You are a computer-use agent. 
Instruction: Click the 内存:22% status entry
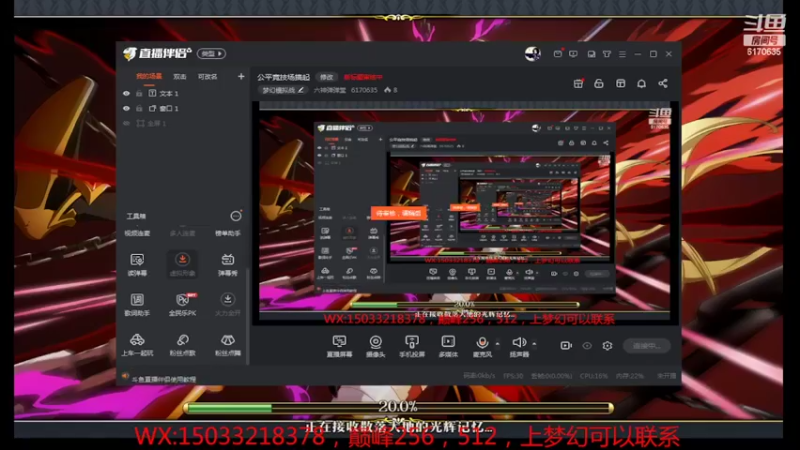630,376
